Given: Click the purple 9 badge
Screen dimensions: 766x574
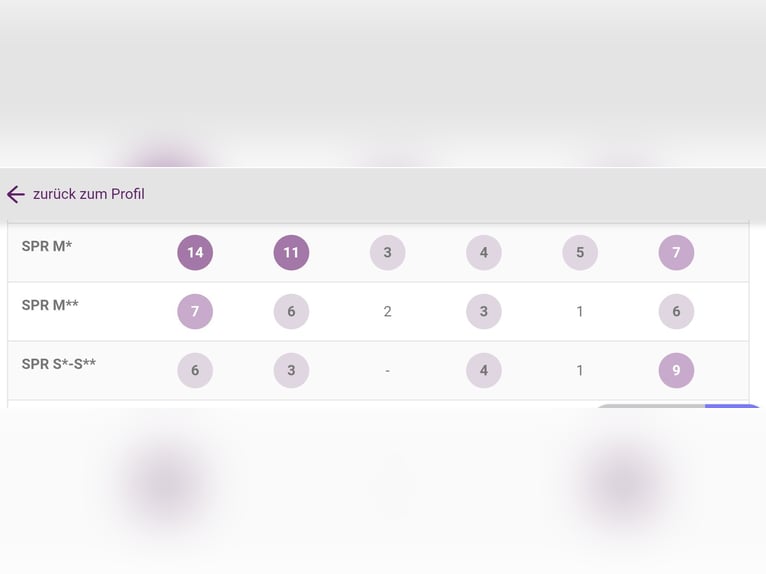Looking at the screenshot, I should coord(676,370).
